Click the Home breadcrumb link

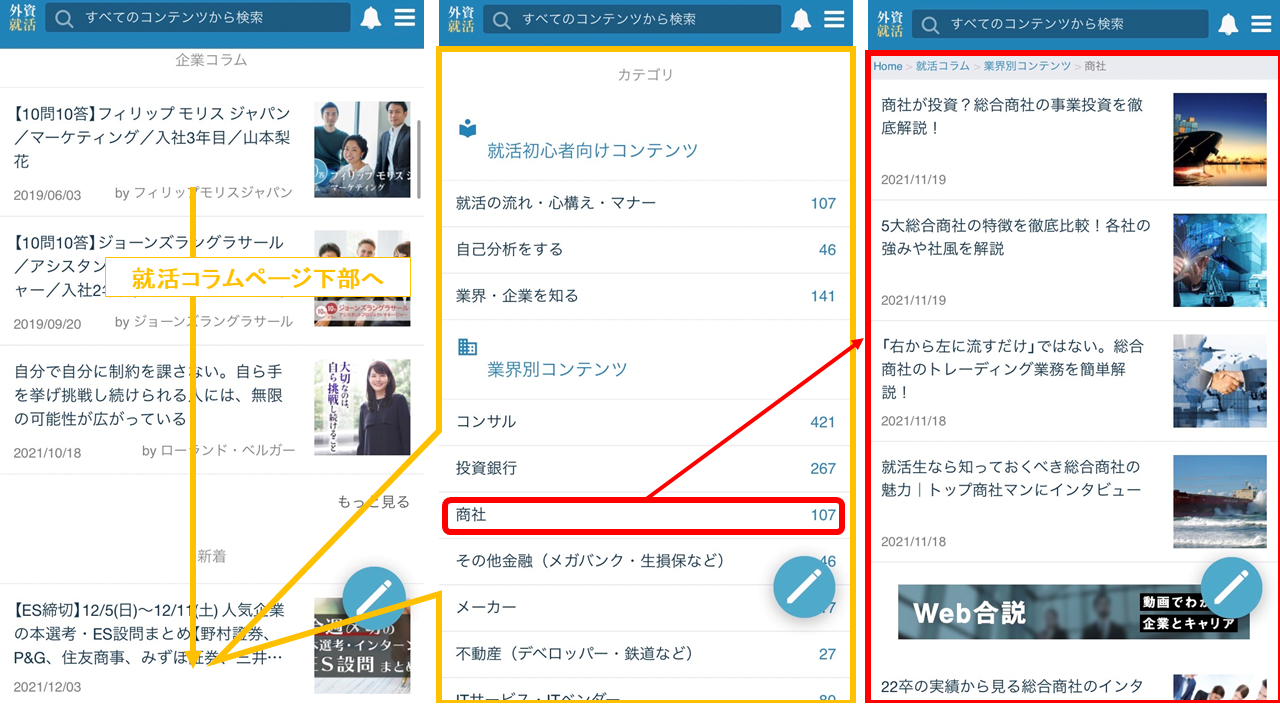887,66
